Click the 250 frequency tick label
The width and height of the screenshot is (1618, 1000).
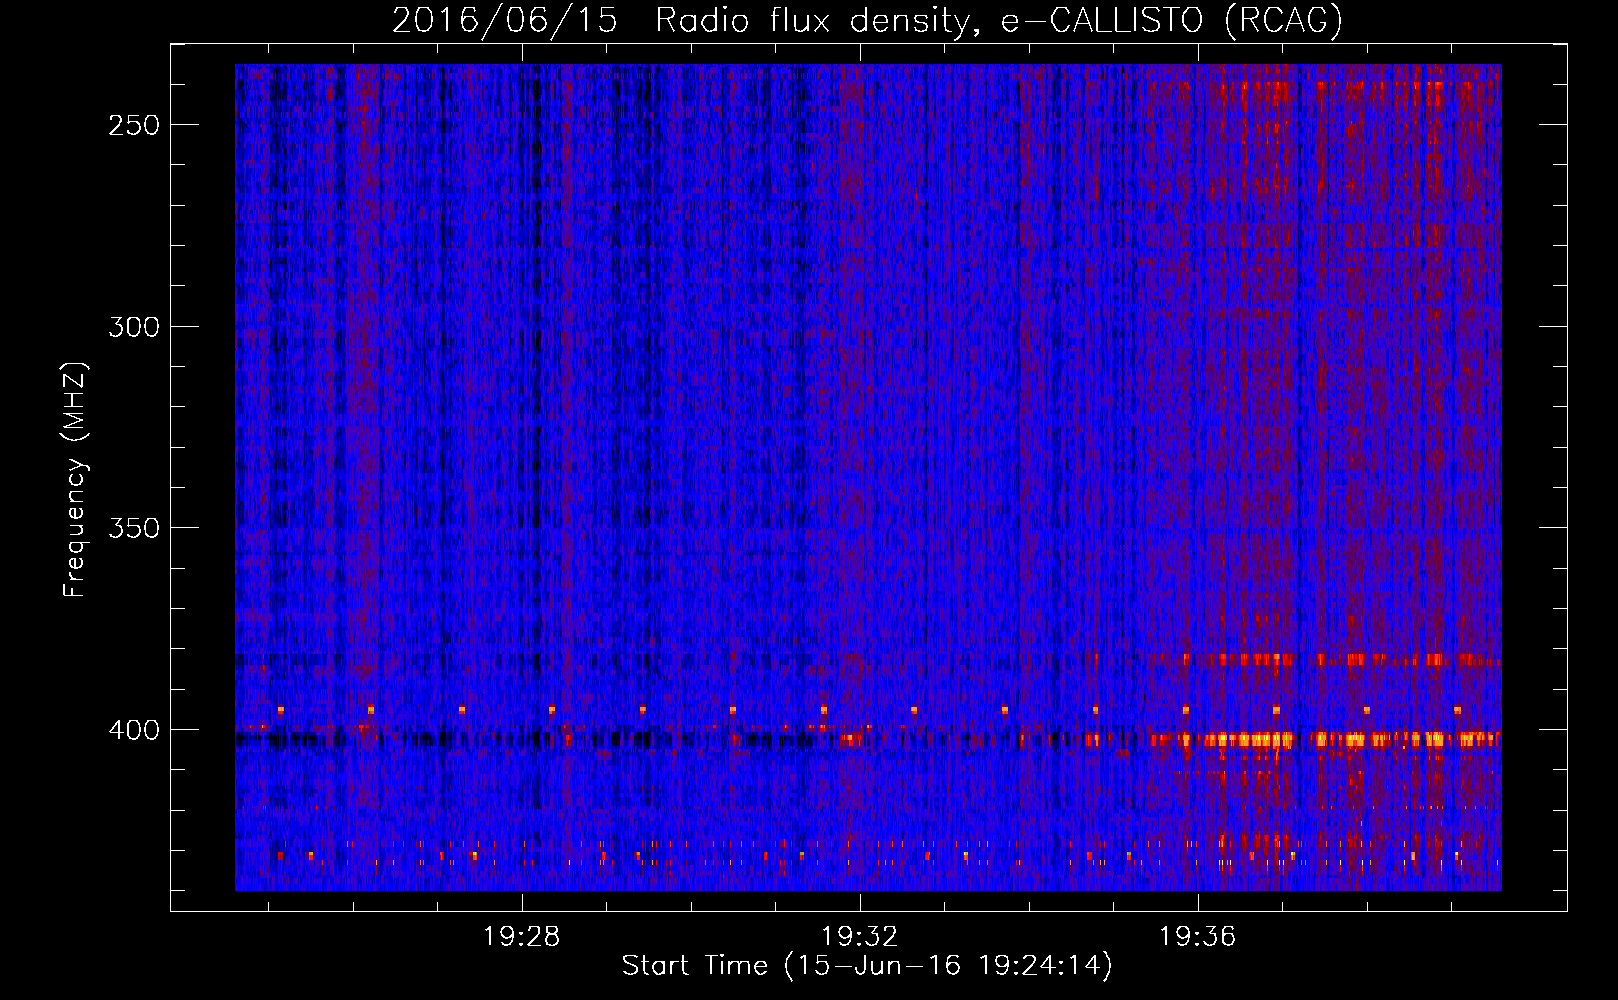134,125
